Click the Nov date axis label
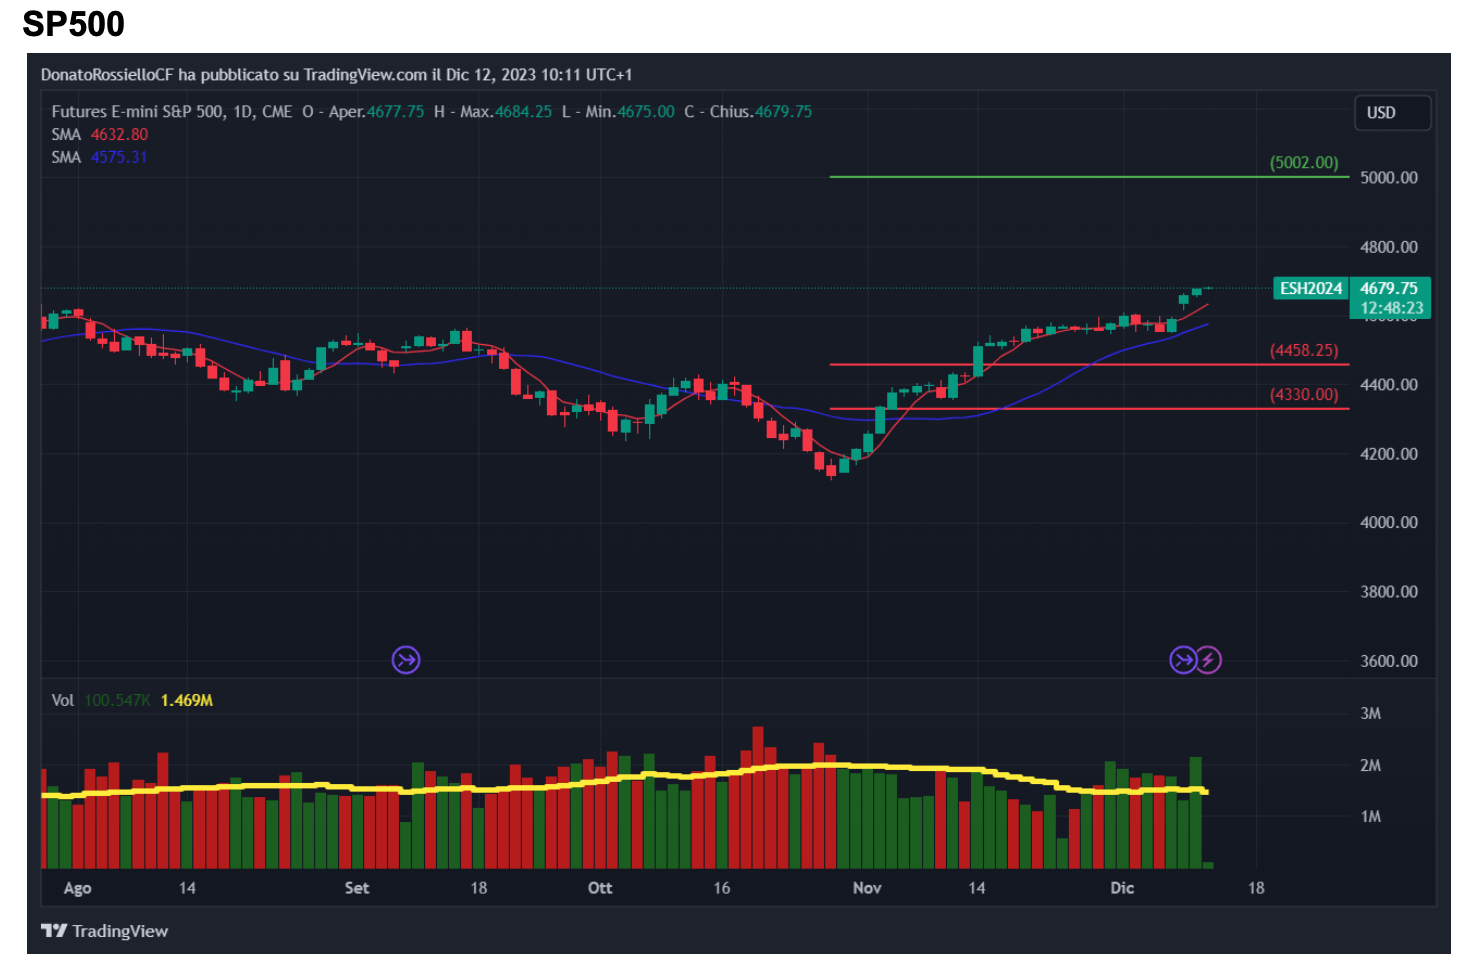Image resolution: width=1460 pixels, height=972 pixels. click(x=867, y=888)
